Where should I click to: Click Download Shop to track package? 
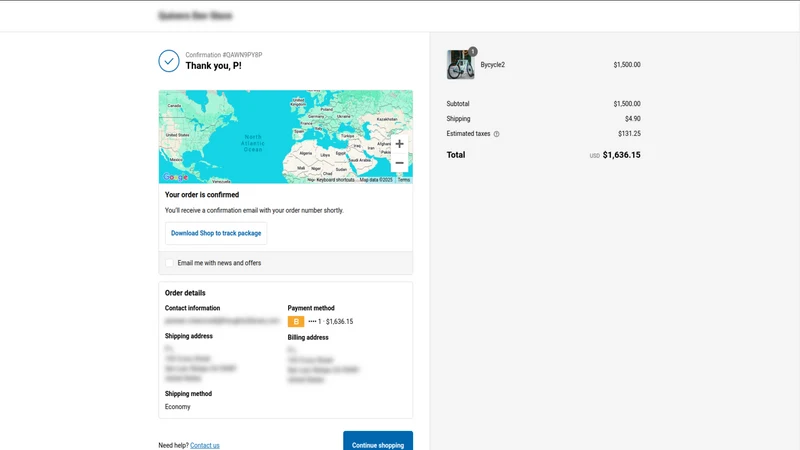(216, 233)
